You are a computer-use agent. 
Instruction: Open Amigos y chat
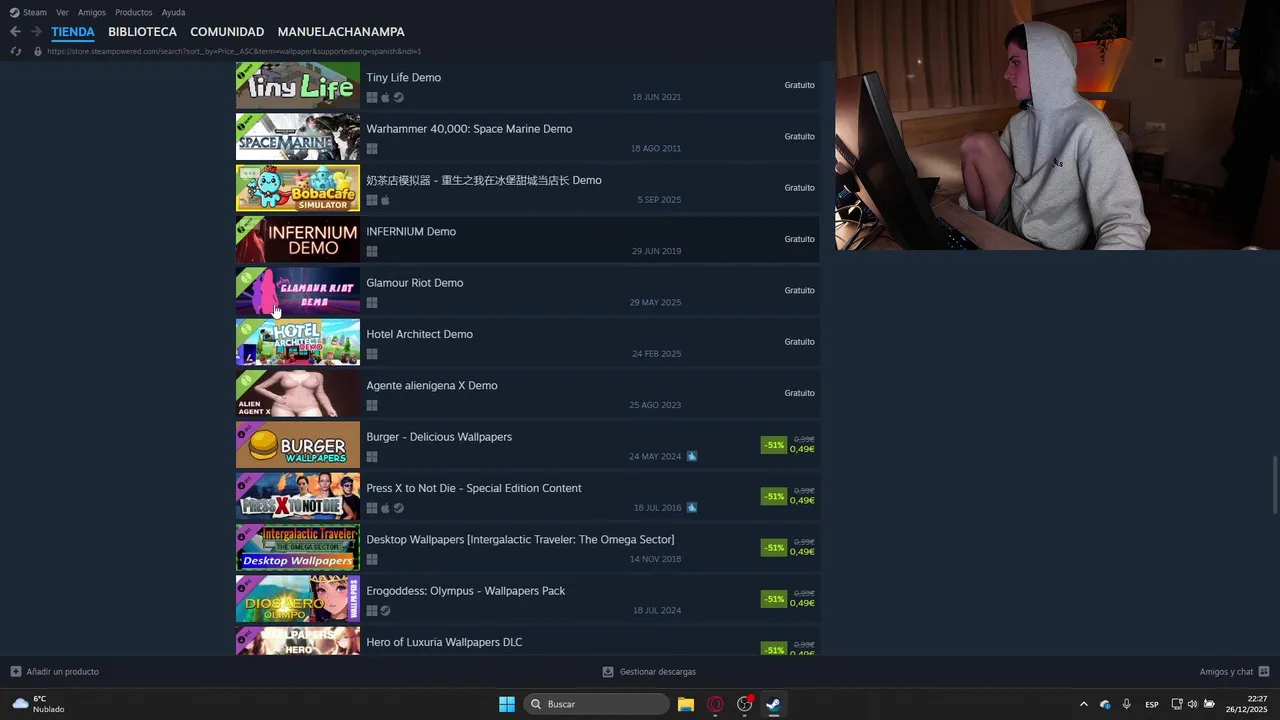coord(1234,672)
